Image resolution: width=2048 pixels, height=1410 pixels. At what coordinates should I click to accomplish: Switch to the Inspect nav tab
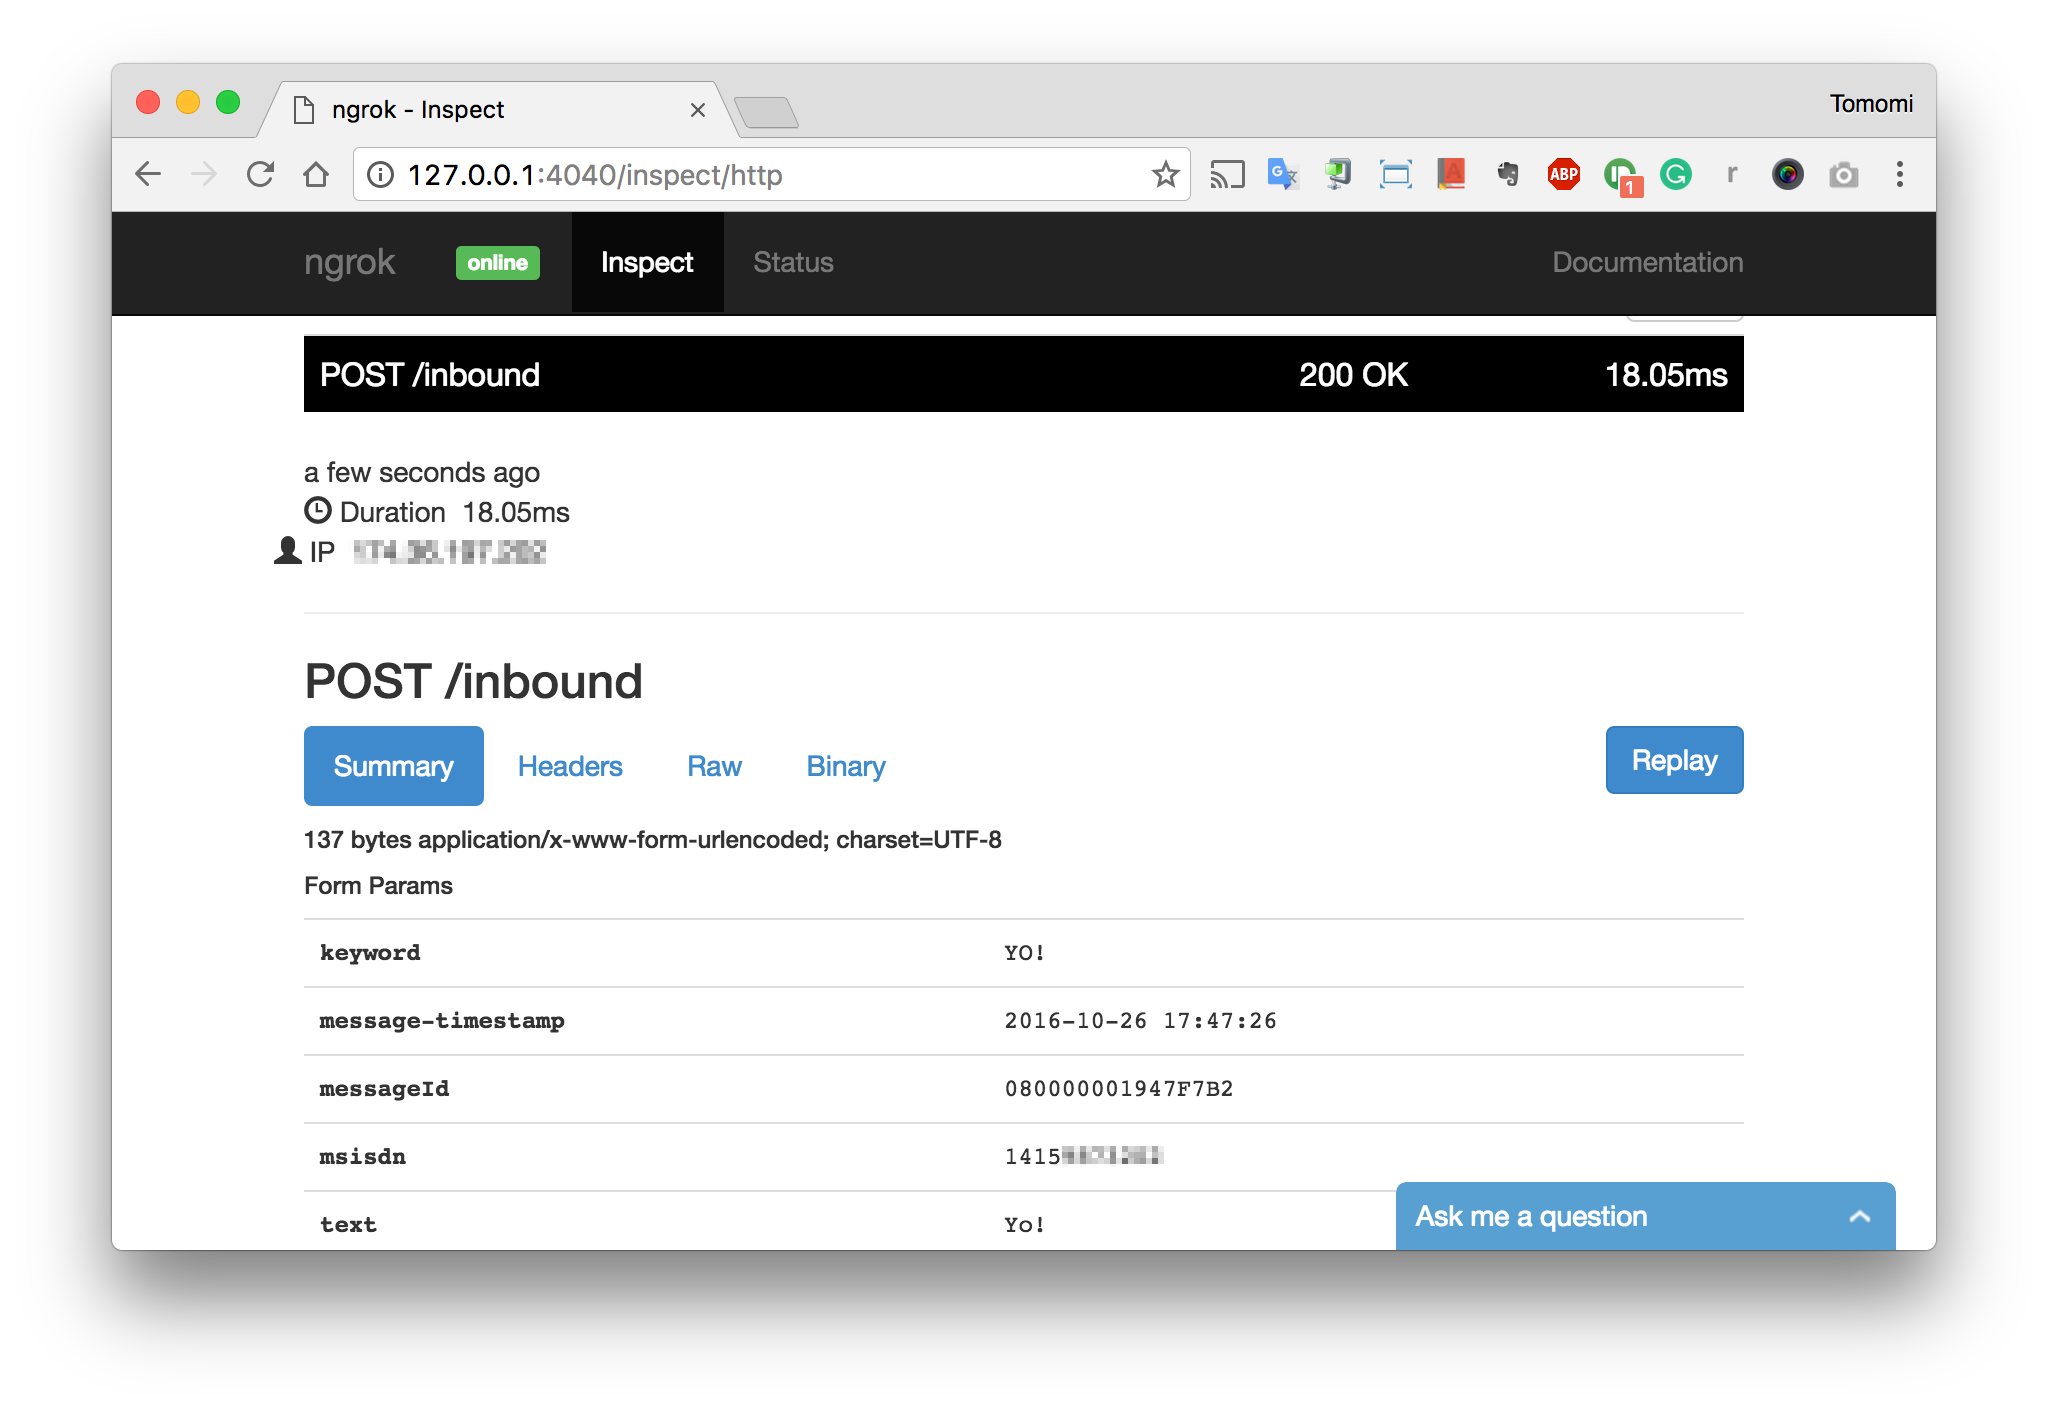pyautogui.click(x=647, y=262)
